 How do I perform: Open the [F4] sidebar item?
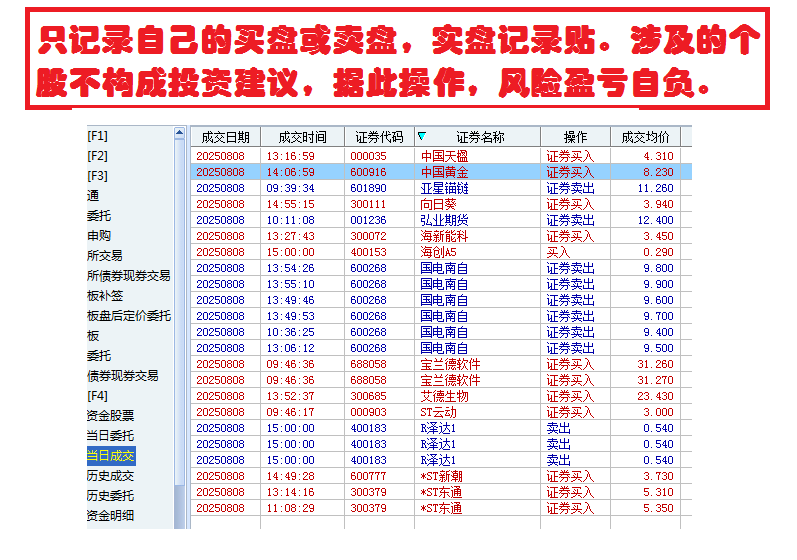98,395
